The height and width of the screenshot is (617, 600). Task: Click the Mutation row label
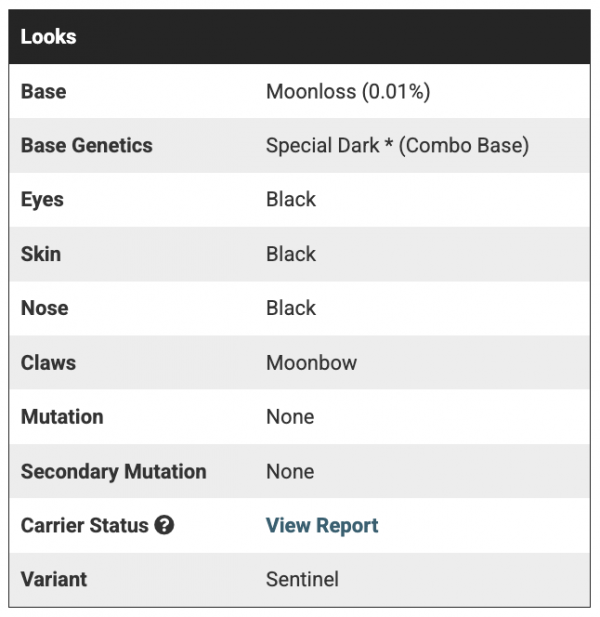tap(62, 416)
